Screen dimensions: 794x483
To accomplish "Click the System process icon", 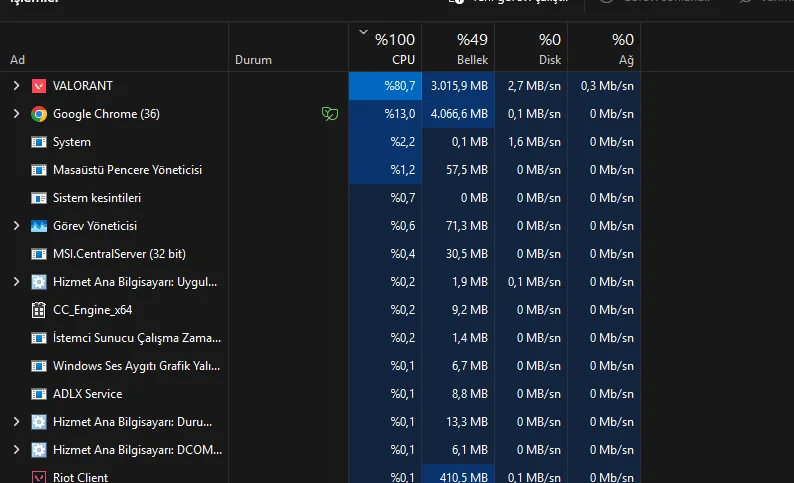I will point(39,142).
